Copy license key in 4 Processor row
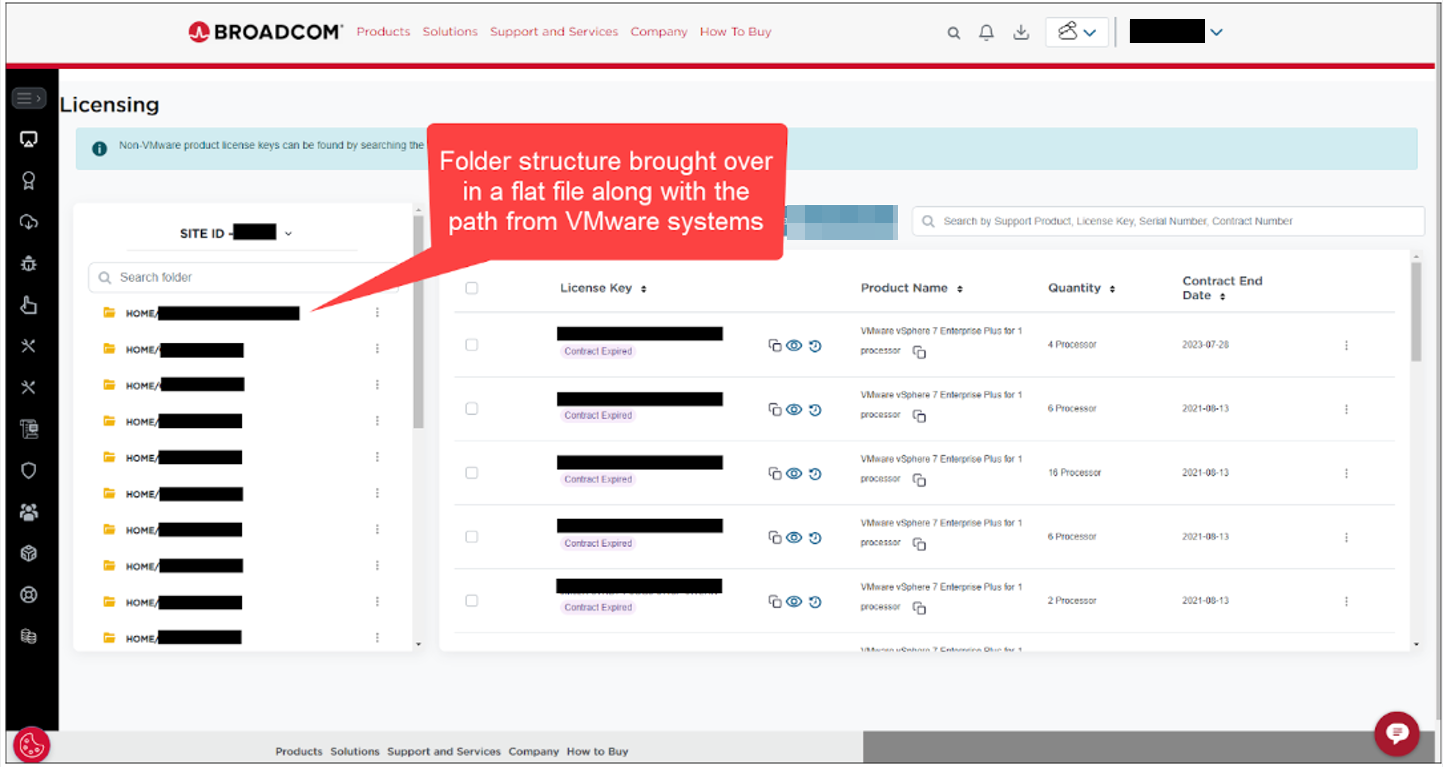Screen dimensions: 1443x767 point(774,345)
